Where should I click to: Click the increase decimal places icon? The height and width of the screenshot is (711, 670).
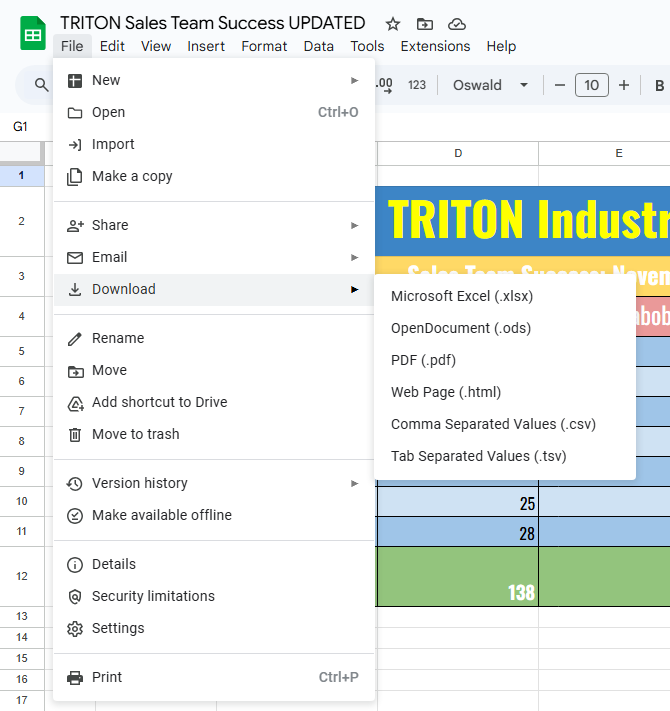(x=384, y=85)
